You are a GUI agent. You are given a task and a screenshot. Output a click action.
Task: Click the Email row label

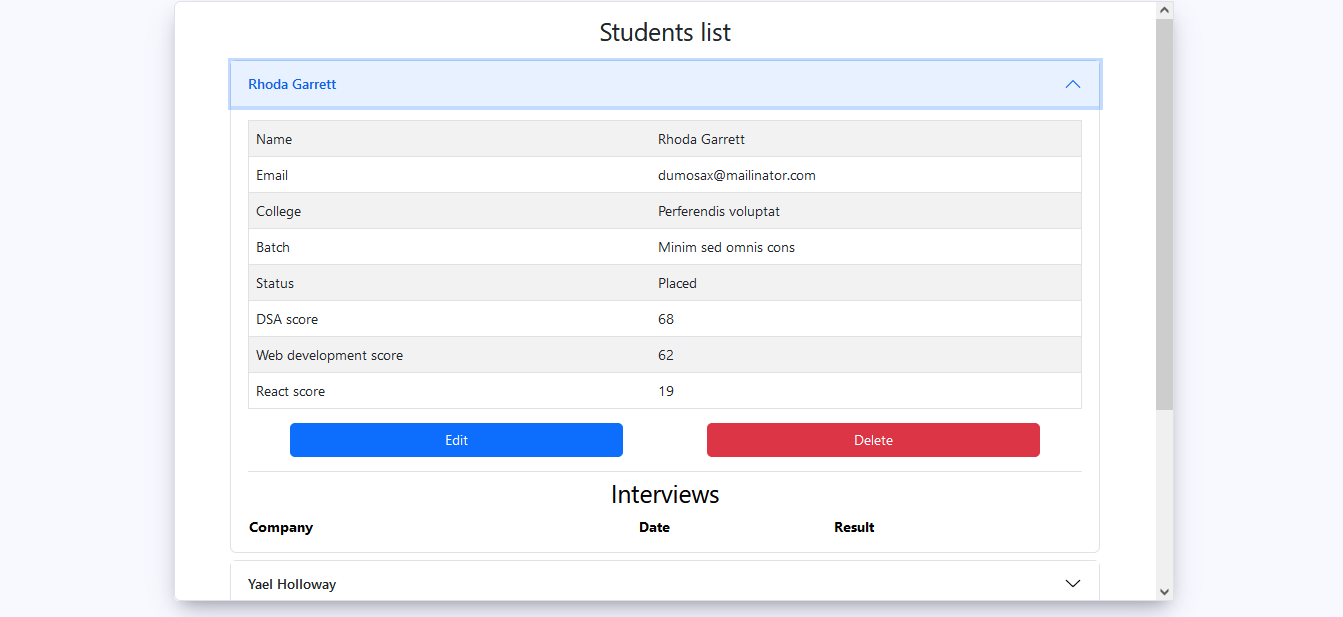click(x=272, y=175)
